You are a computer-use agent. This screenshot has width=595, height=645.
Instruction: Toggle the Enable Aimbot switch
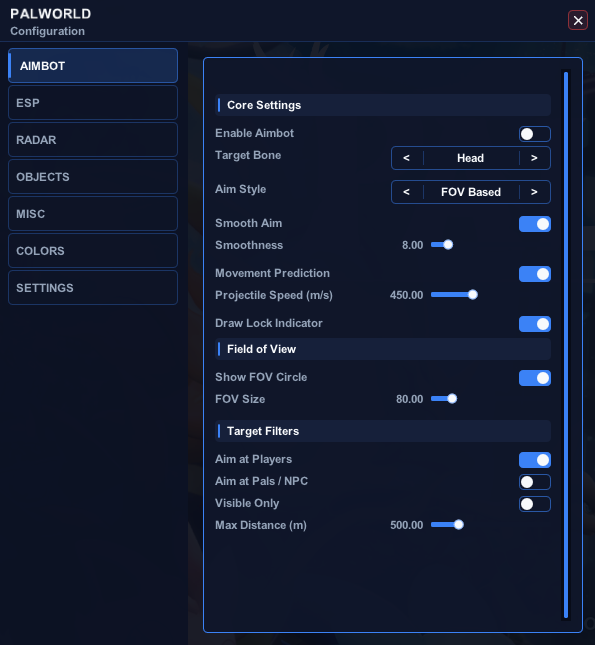point(535,134)
